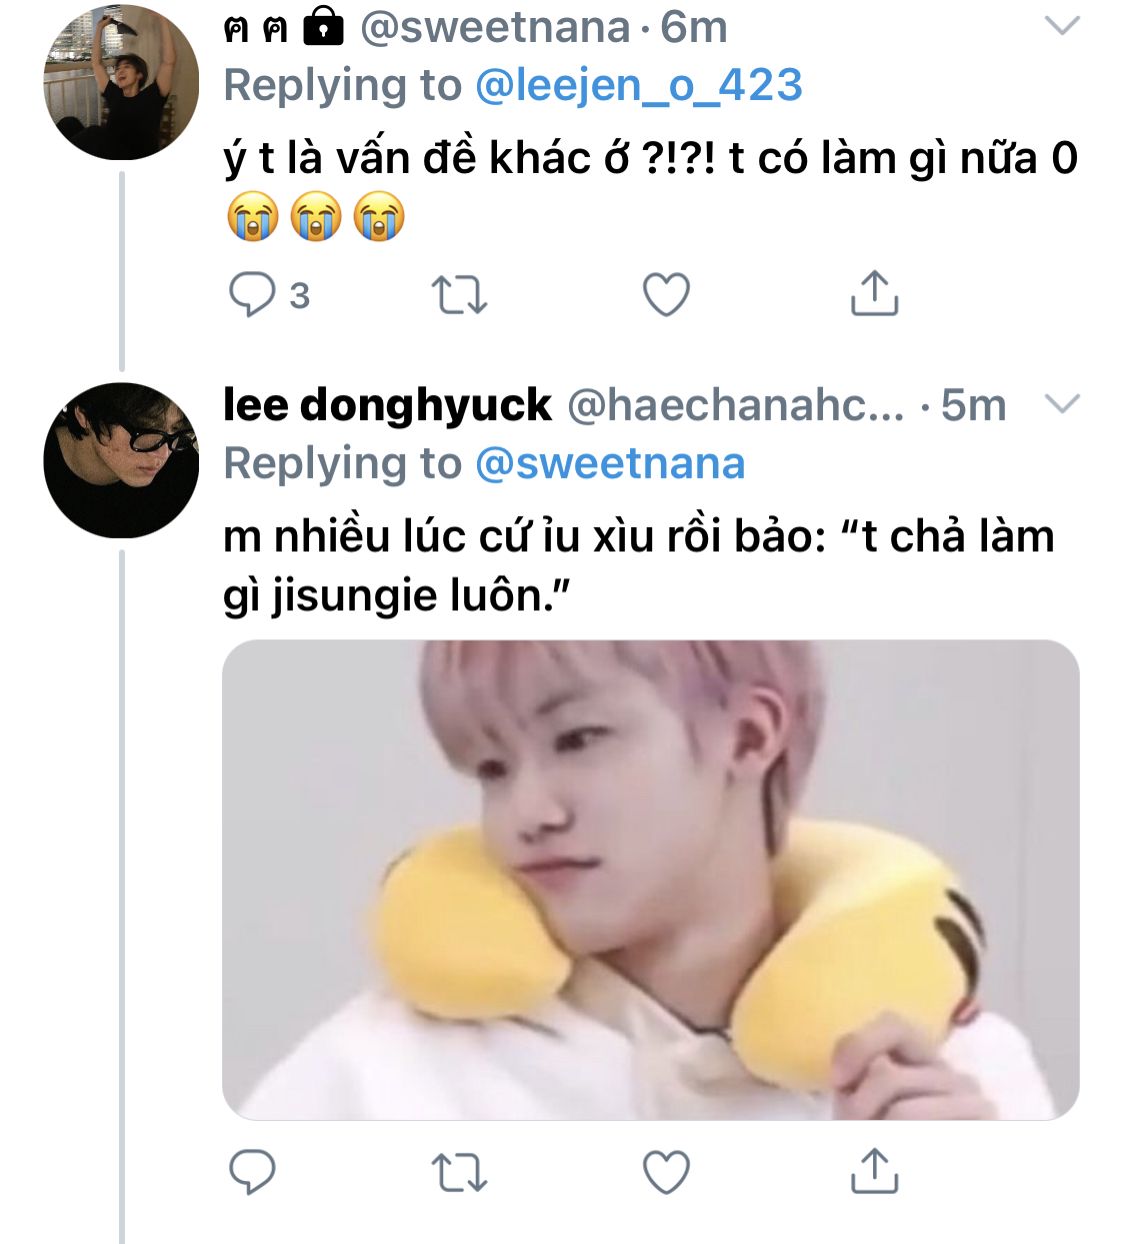Share sweetnana's tweet using share icon
The image size is (1125, 1244).
coord(874,293)
